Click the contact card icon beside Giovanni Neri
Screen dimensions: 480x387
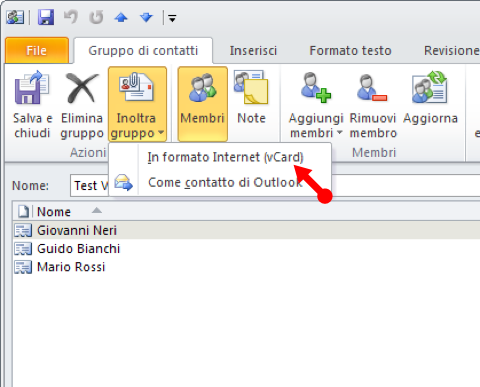click(23, 230)
